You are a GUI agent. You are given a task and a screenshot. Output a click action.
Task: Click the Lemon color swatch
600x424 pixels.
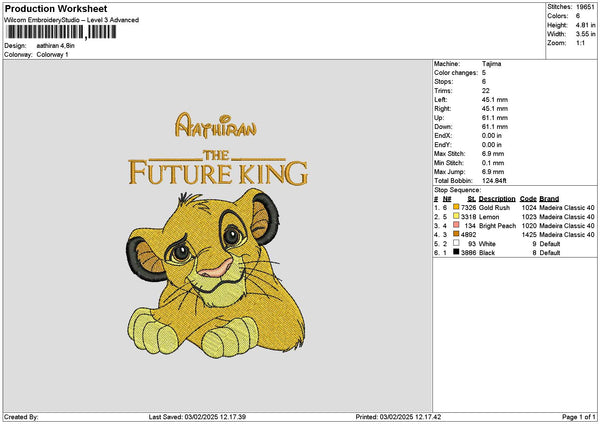click(x=456, y=216)
